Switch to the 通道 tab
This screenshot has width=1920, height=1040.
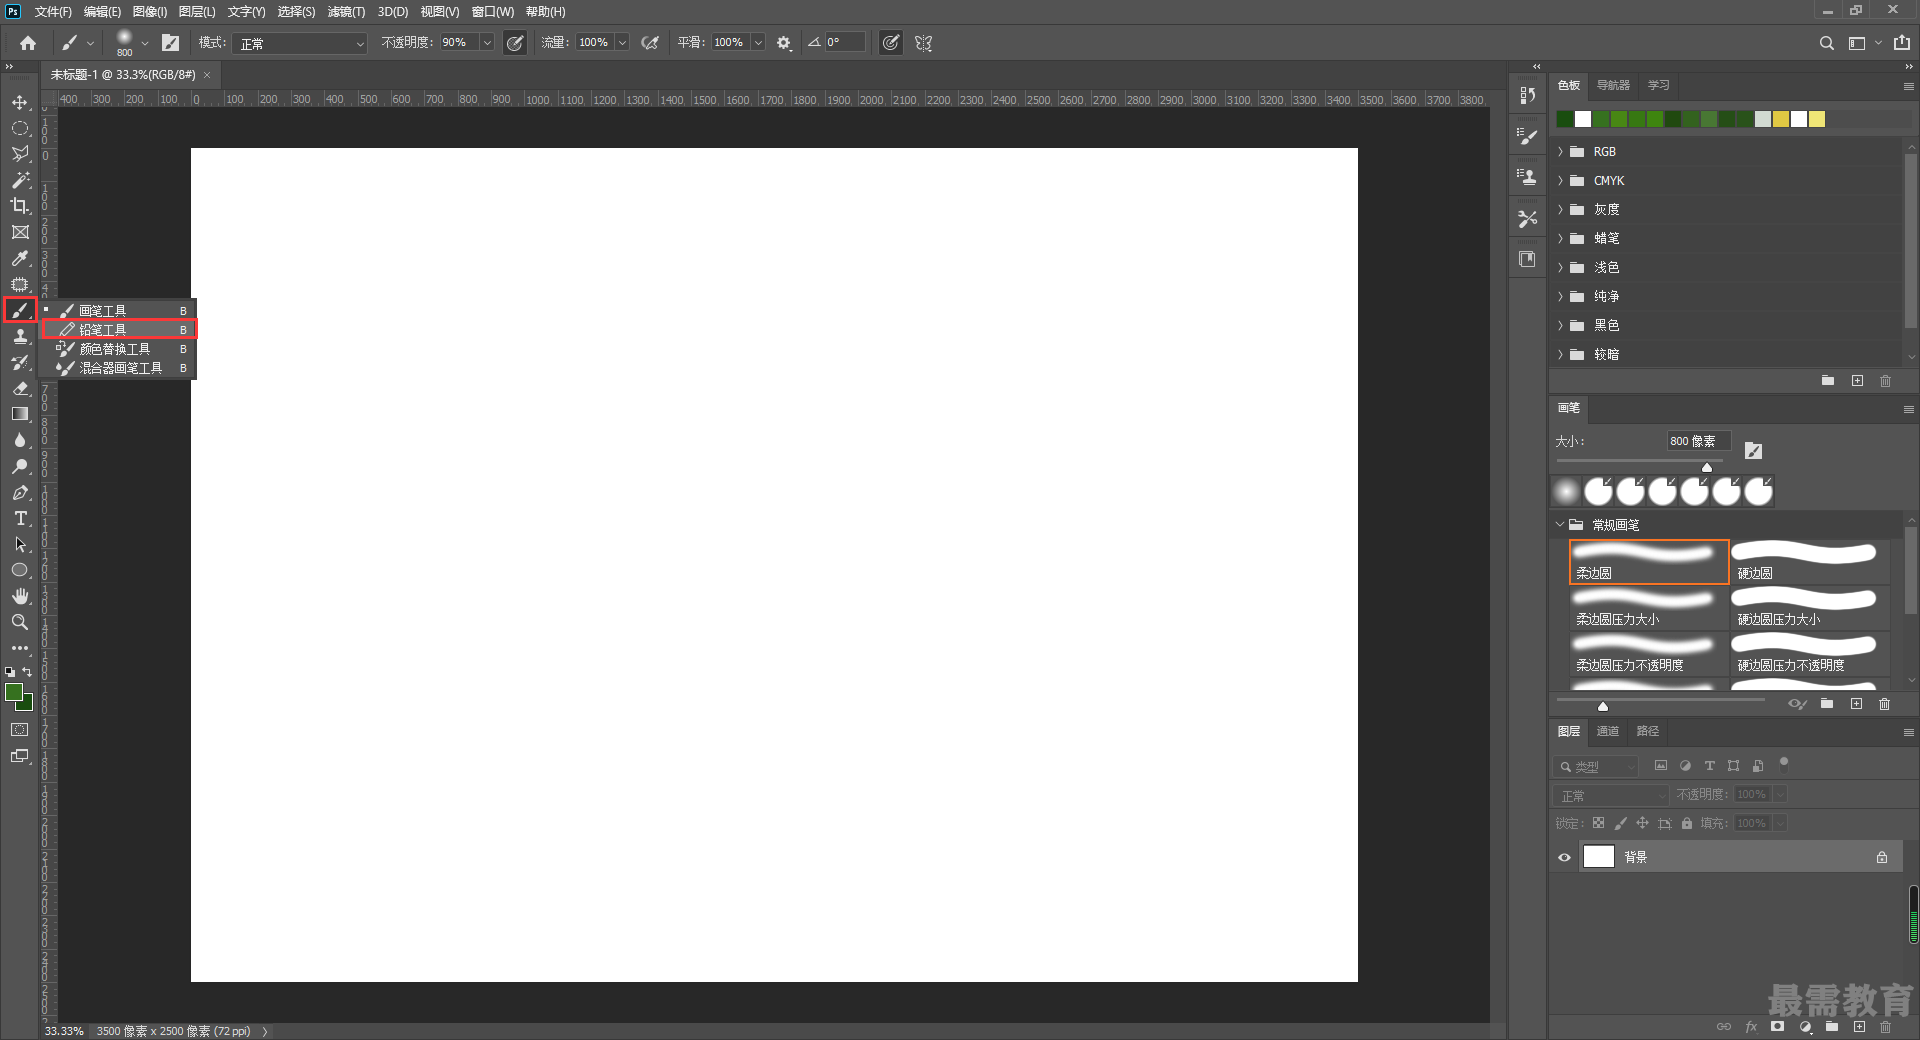[x=1608, y=731]
